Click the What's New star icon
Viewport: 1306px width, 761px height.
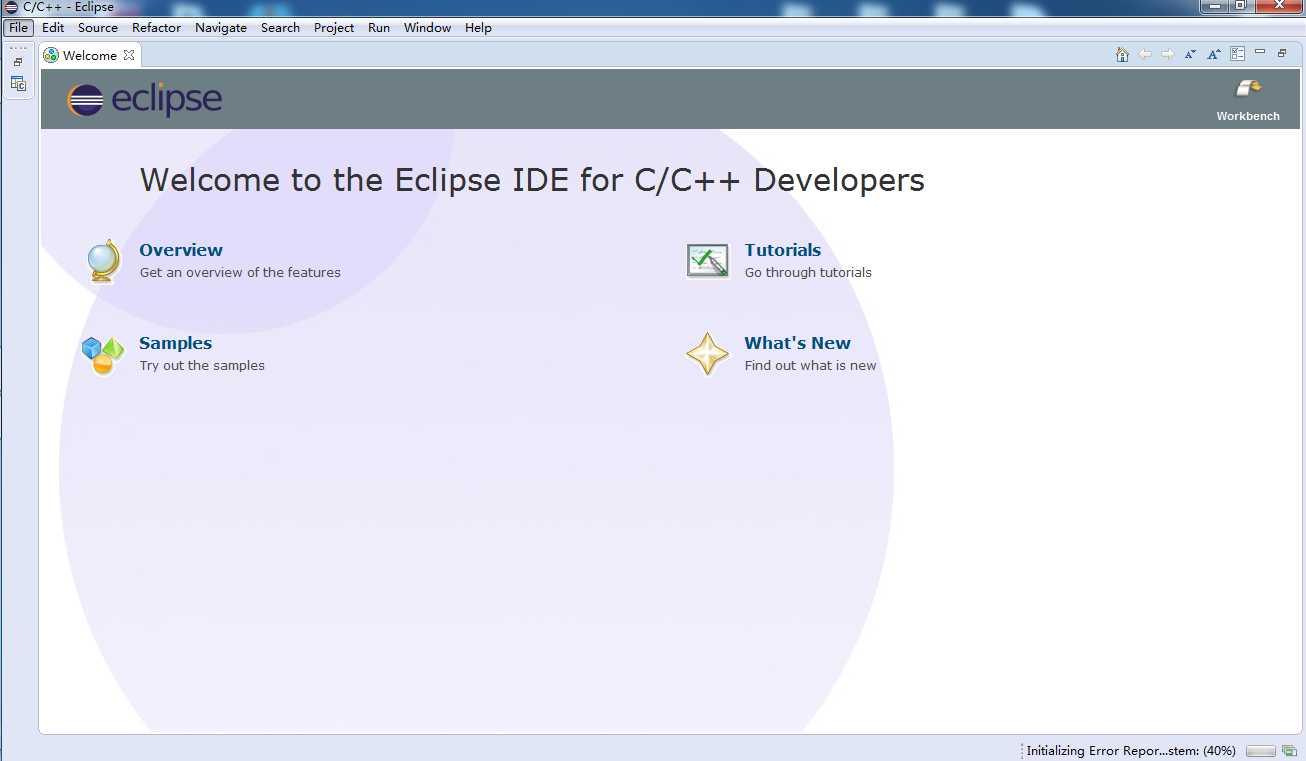pos(707,354)
